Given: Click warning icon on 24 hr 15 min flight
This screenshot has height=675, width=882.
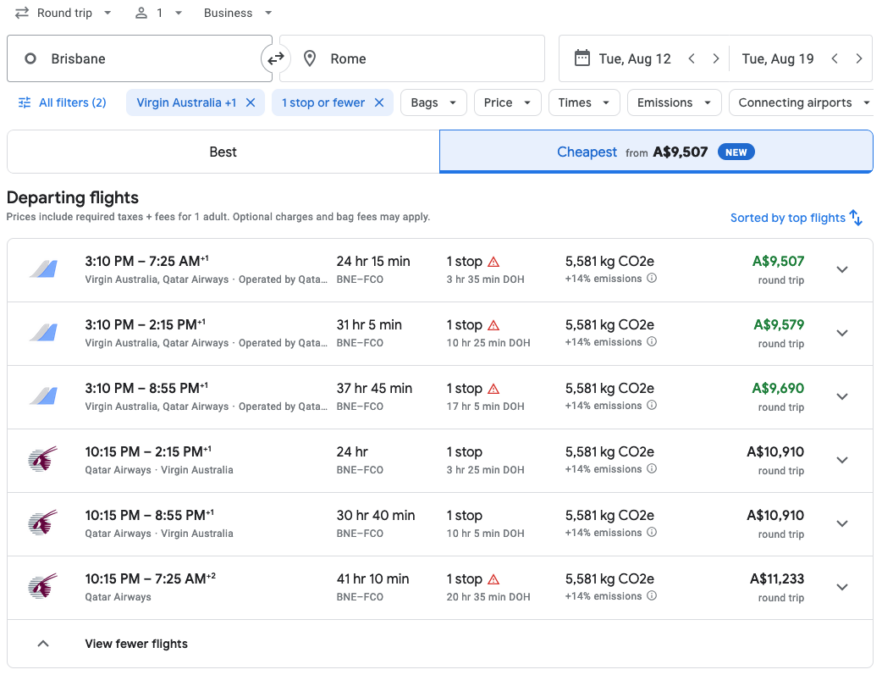Looking at the screenshot, I should (493, 262).
